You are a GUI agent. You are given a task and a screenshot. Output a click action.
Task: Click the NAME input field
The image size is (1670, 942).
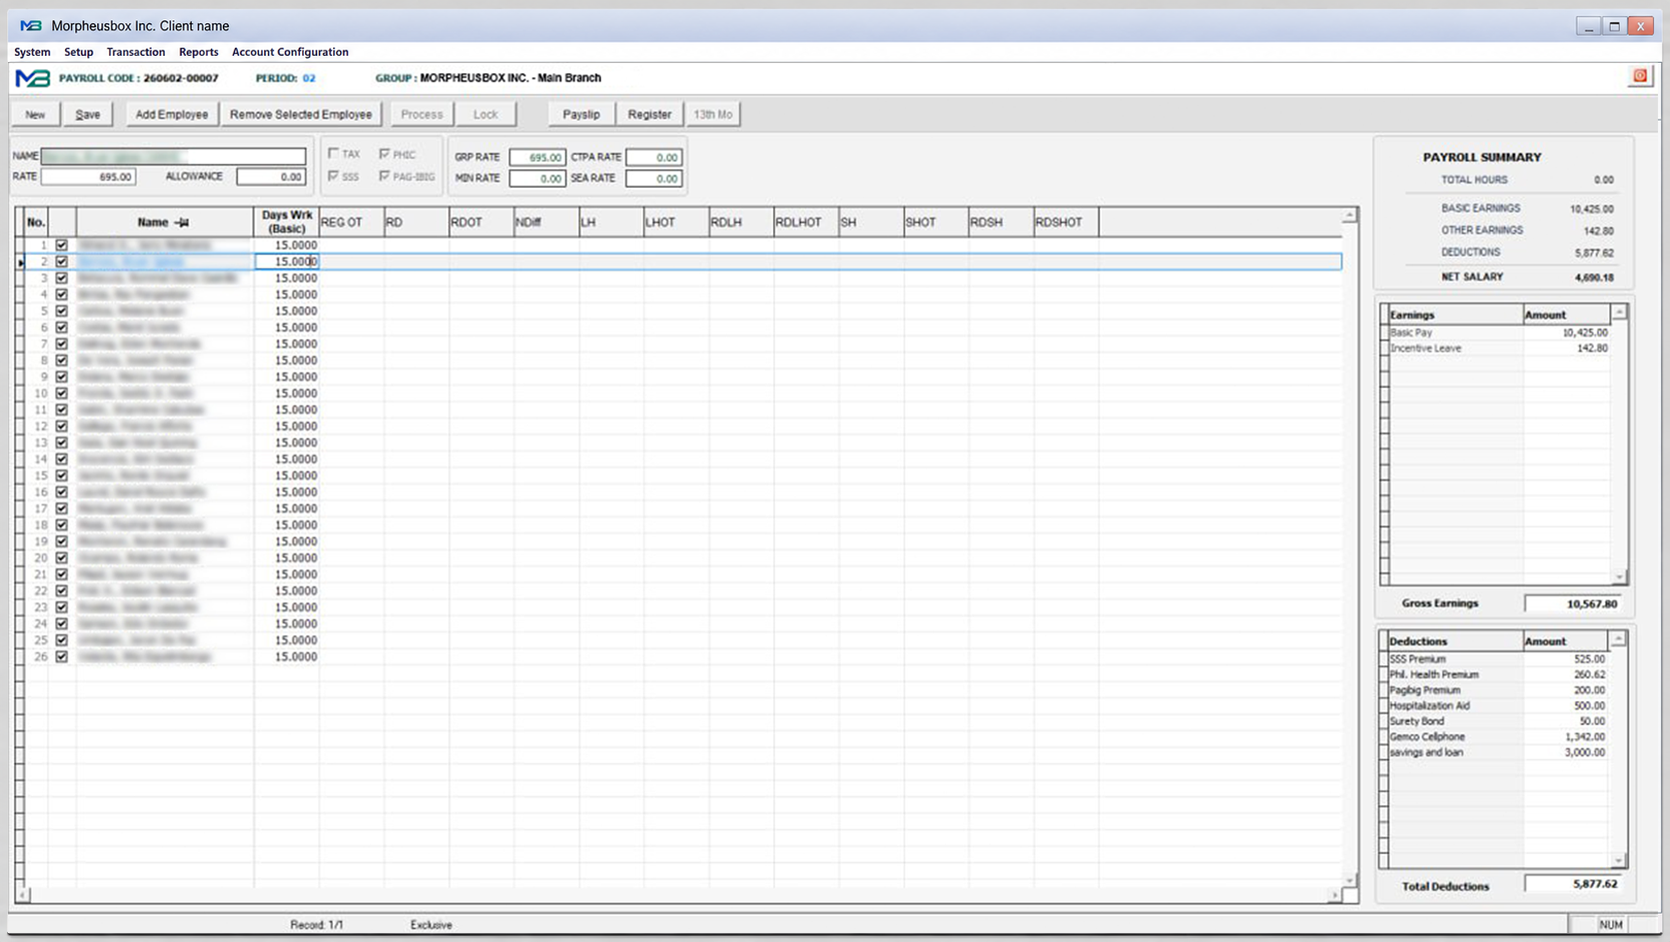pyautogui.click(x=173, y=156)
